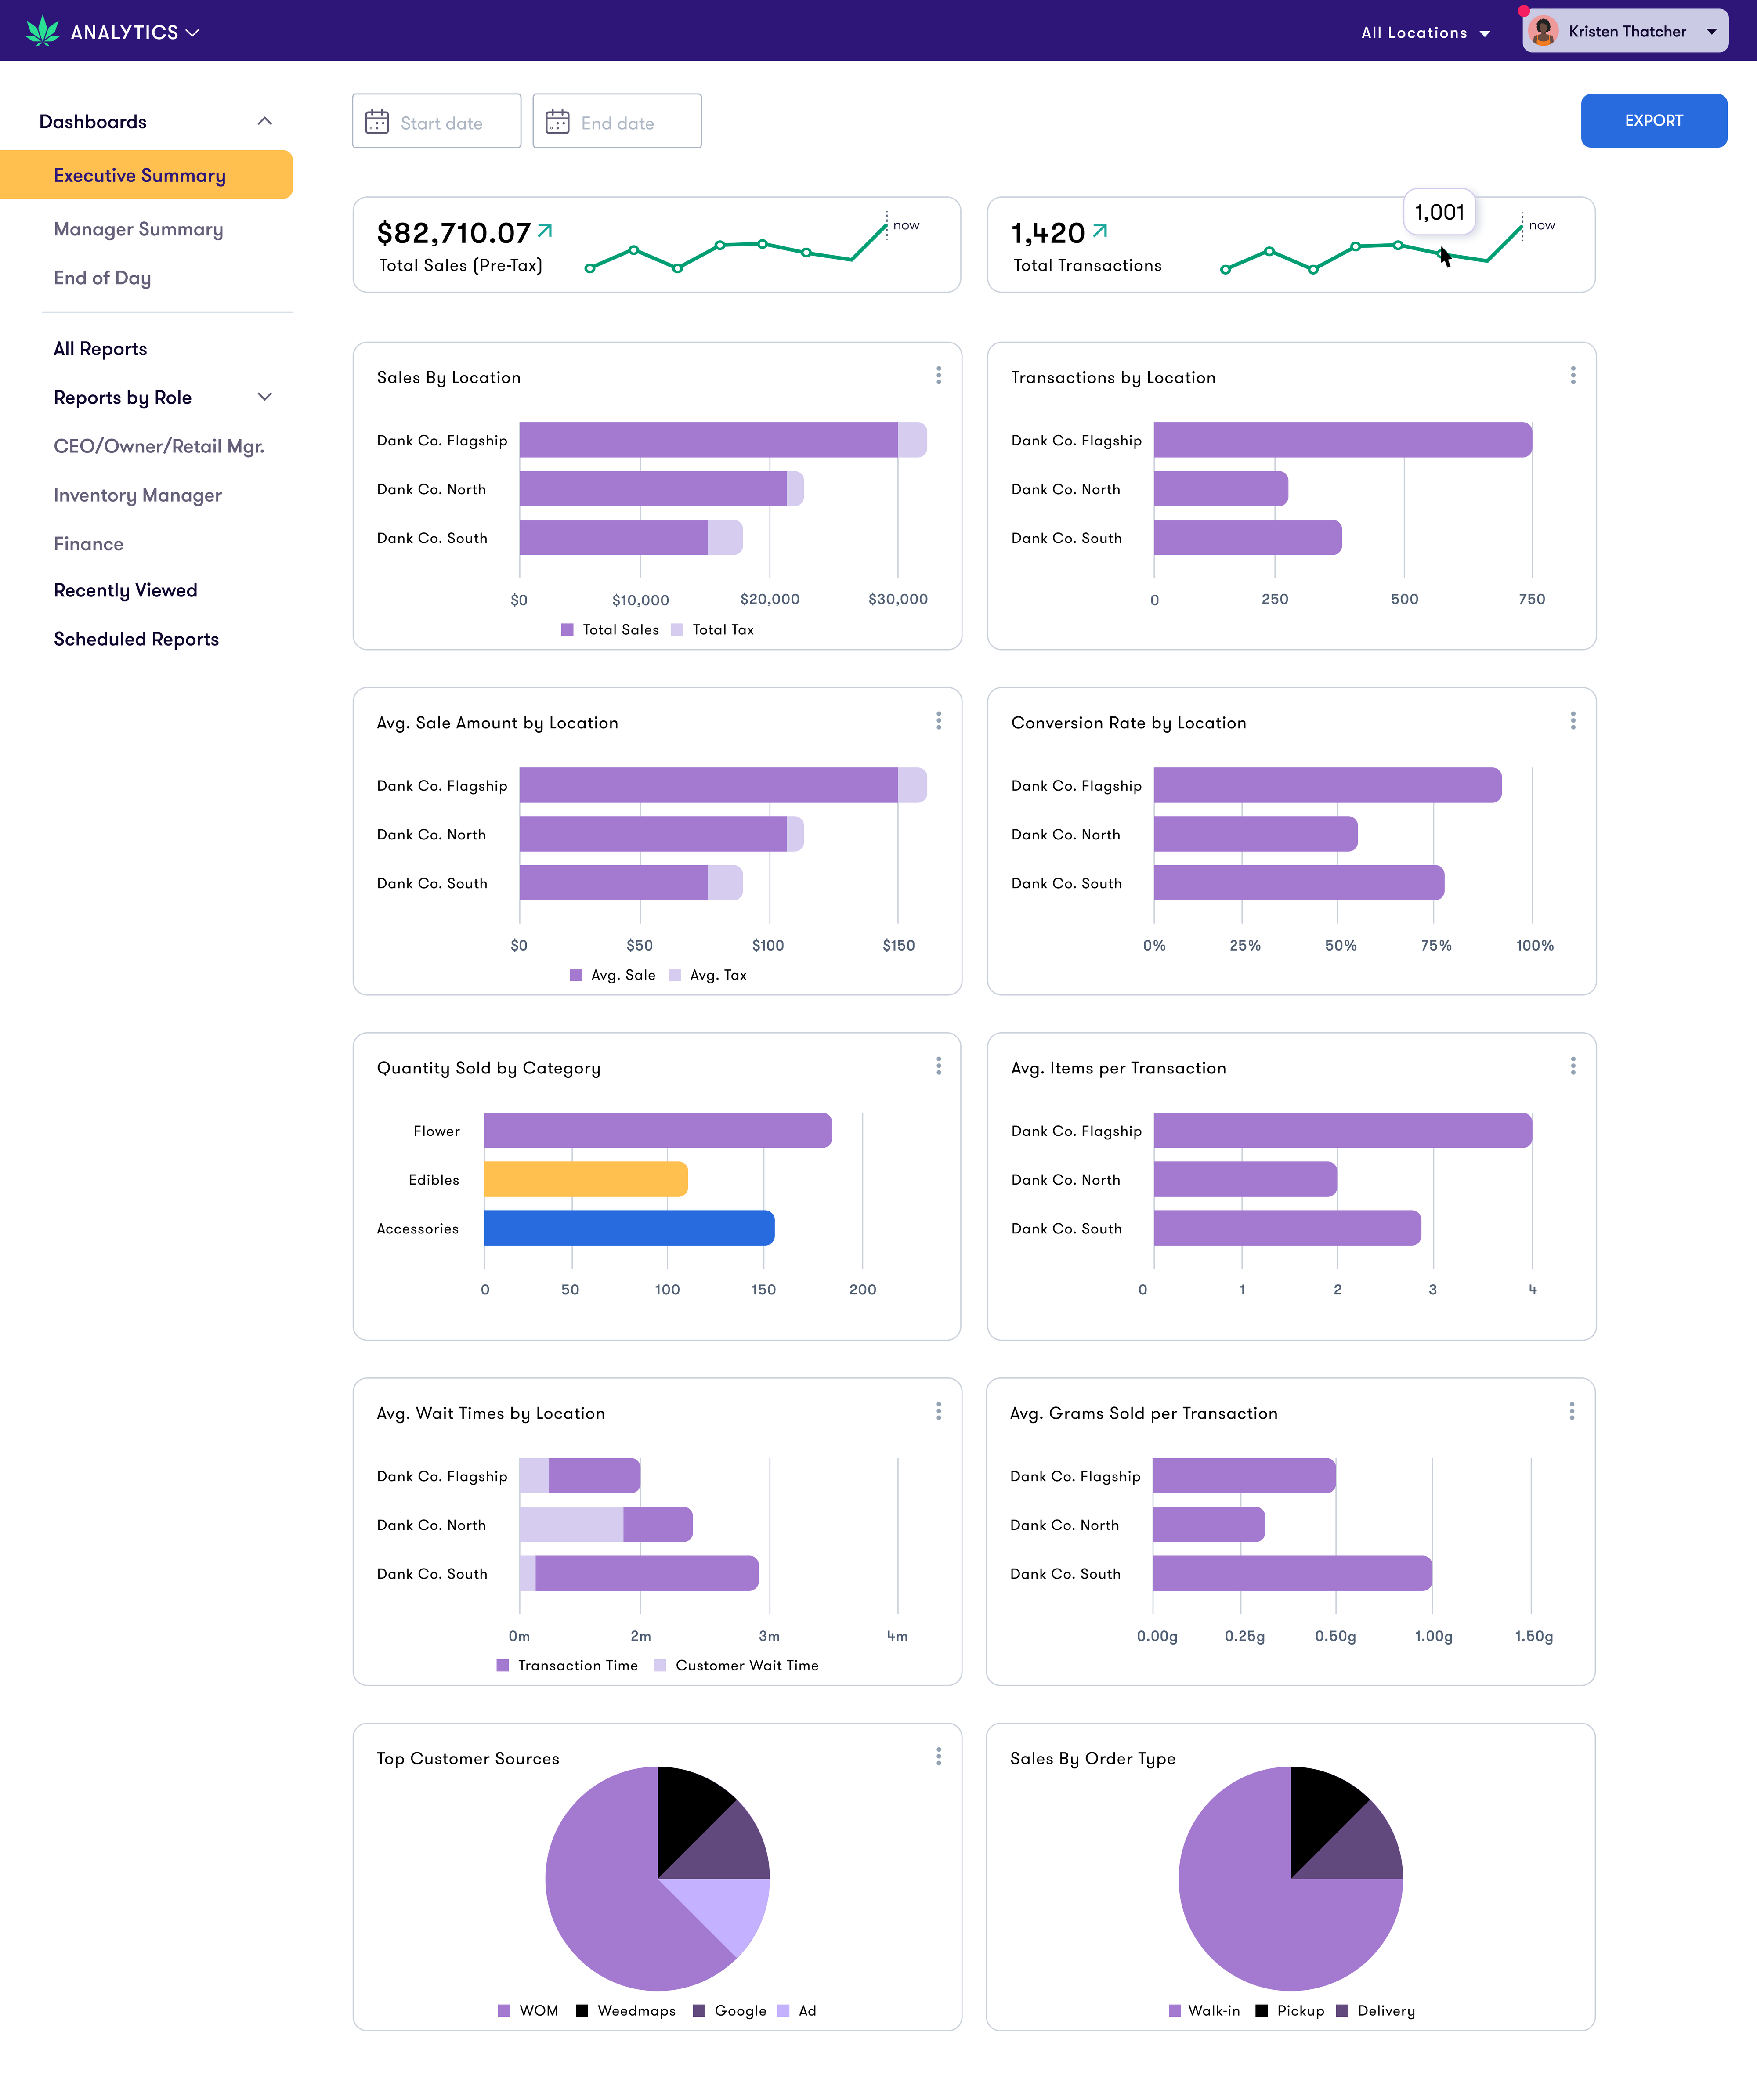This screenshot has height=2100, width=1757.
Task: Collapse the Dashboards sidebar section
Action: pos(264,121)
